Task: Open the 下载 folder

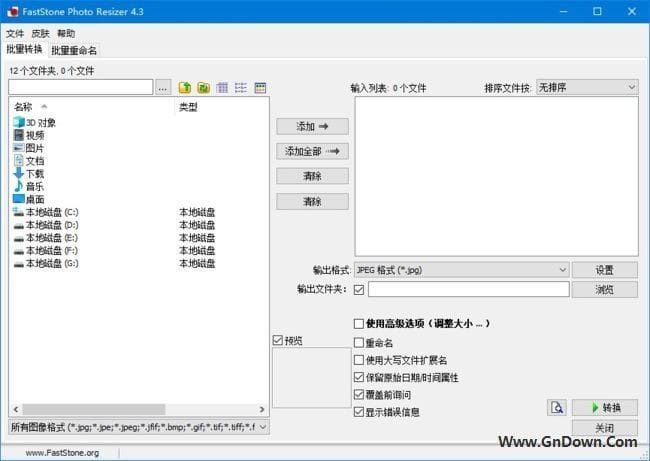Action: coord(29,174)
